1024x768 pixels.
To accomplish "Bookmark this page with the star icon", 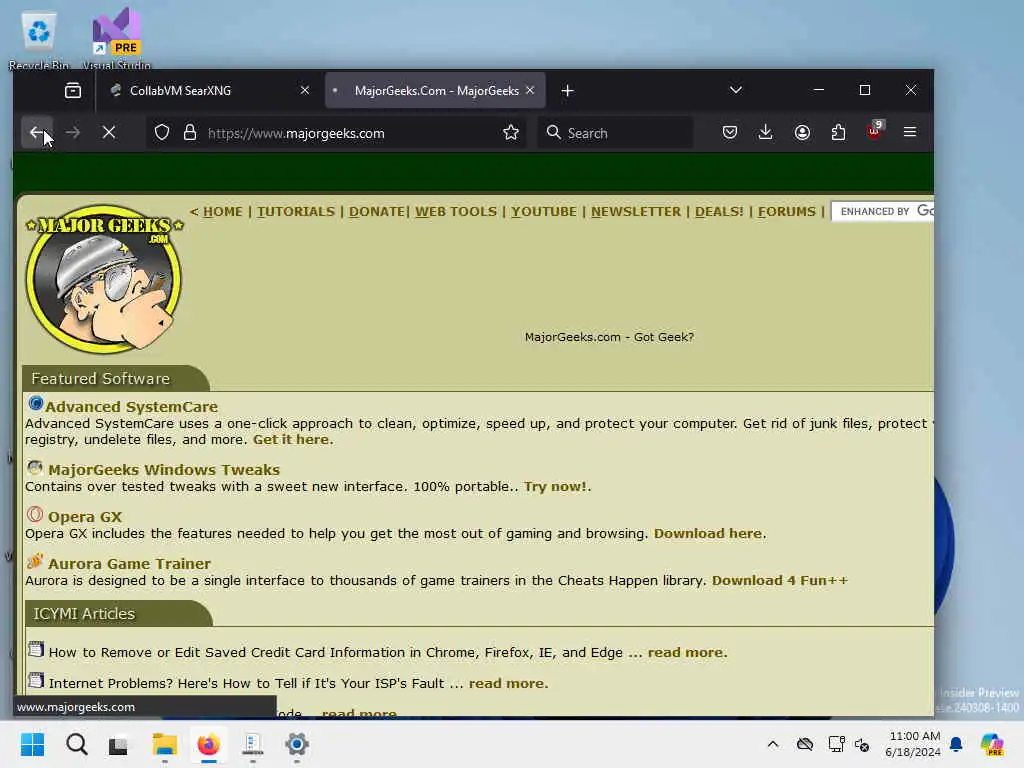I will click(x=511, y=133).
